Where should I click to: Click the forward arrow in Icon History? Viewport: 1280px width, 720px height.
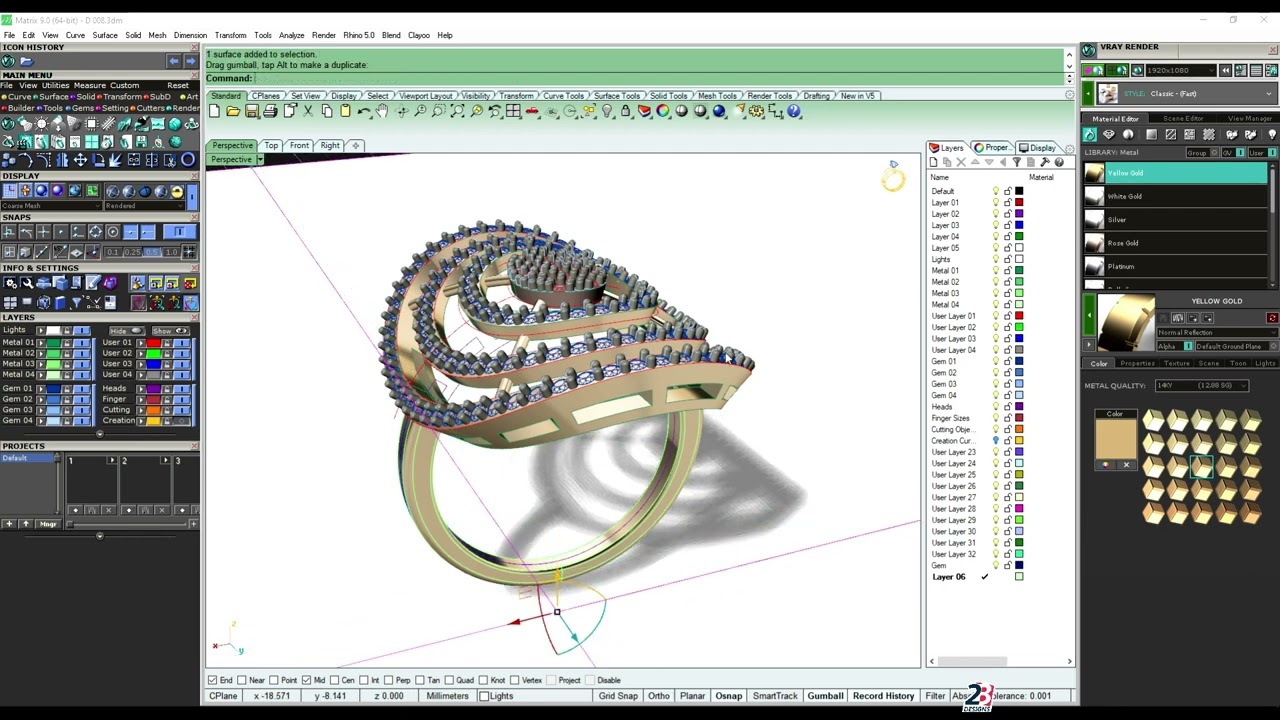pos(191,61)
